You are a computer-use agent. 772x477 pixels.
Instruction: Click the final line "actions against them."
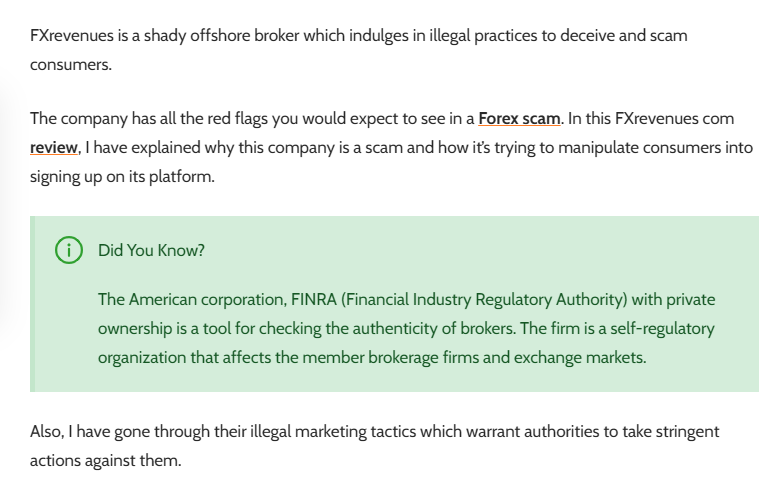pyautogui.click(x=106, y=461)
